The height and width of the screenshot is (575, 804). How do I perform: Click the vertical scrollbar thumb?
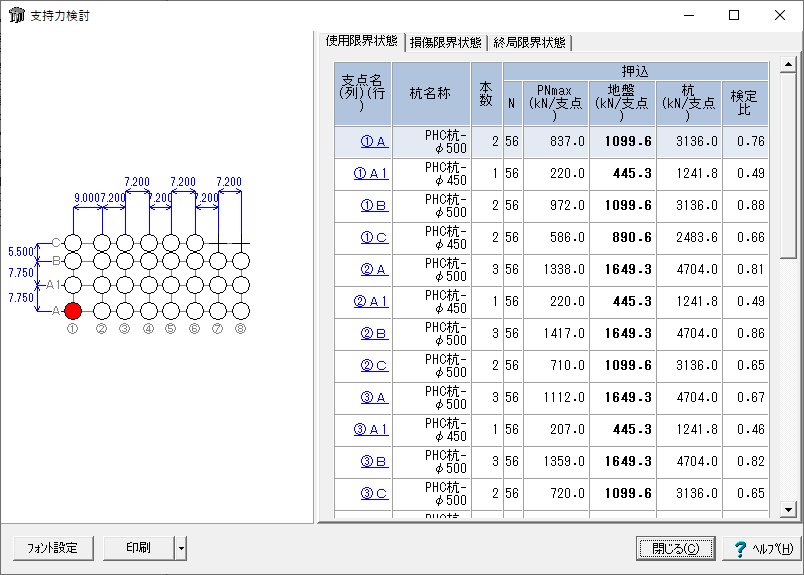pyautogui.click(x=788, y=166)
